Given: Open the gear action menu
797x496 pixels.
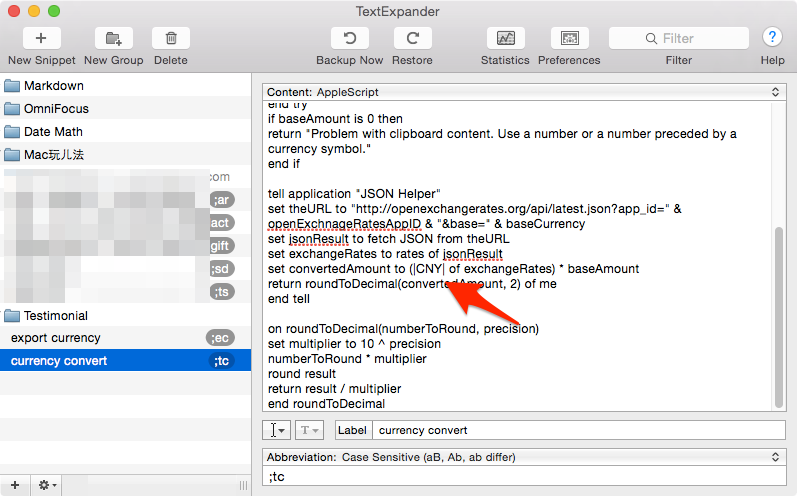Looking at the screenshot, I should tap(47, 485).
